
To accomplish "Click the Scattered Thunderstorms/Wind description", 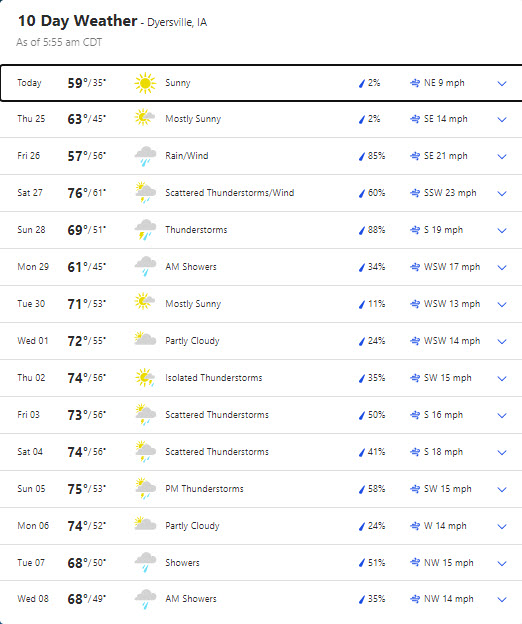I will pos(230,193).
